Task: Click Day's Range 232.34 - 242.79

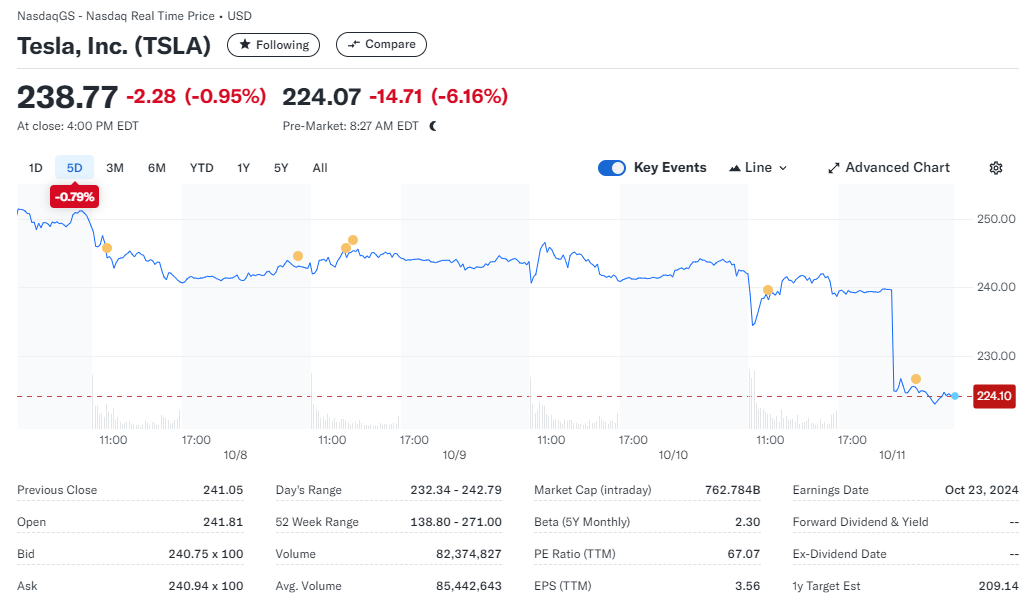Action: pyautogui.click(x=456, y=490)
